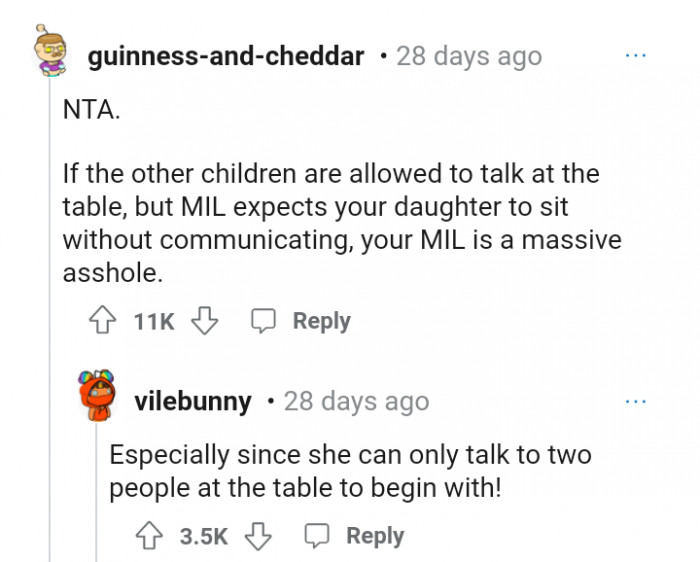Viewport: 700px width, 562px height.
Task: Open guinness-and-cheddar's user profile
Action: 226,56
